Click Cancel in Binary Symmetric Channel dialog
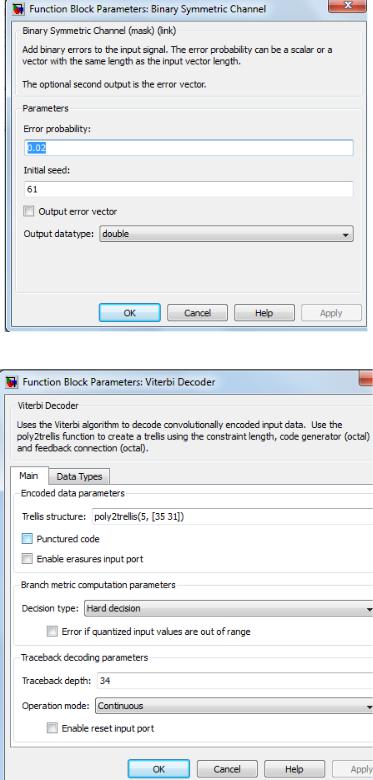373x780 pixels. click(x=197, y=313)
